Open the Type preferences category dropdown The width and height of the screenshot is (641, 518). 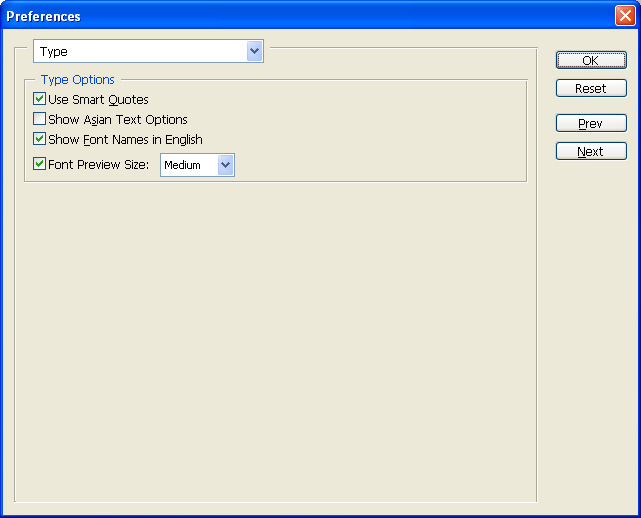(x=148, y=51)
